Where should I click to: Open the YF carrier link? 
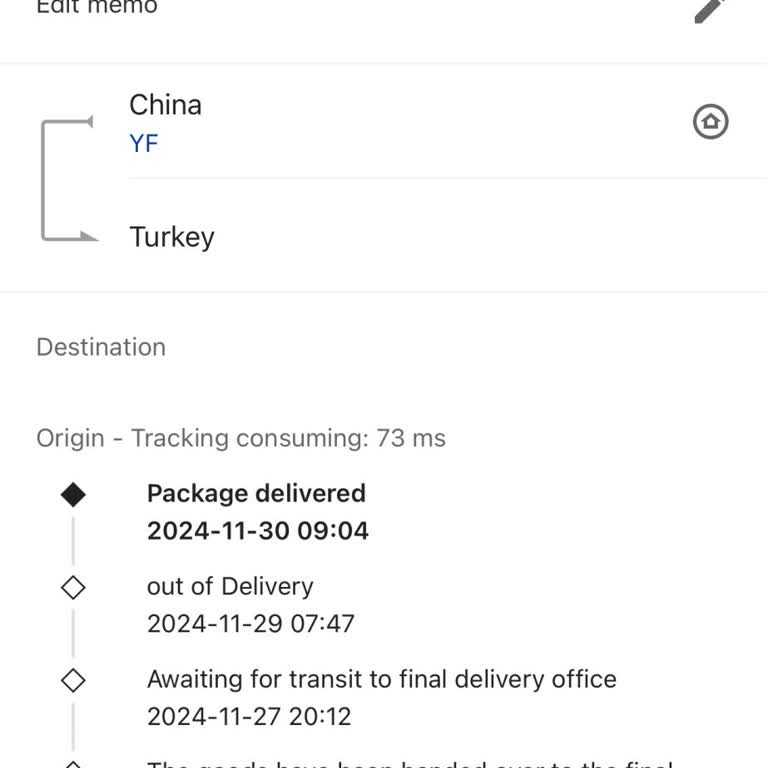144,143
